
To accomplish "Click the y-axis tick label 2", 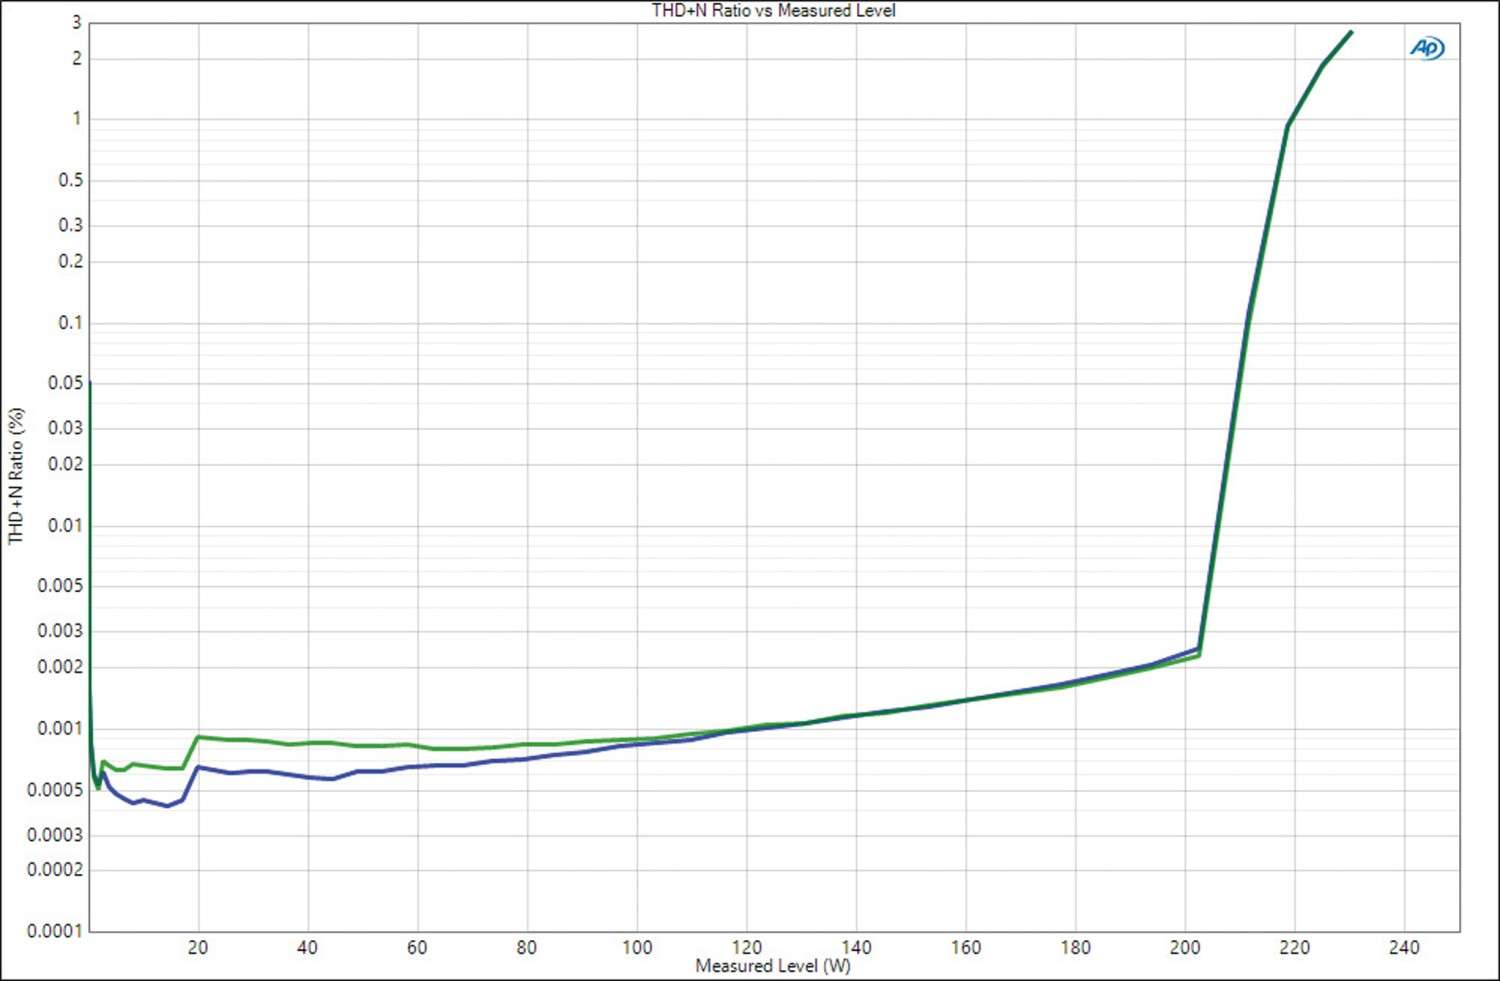I will tap(77, 58).
